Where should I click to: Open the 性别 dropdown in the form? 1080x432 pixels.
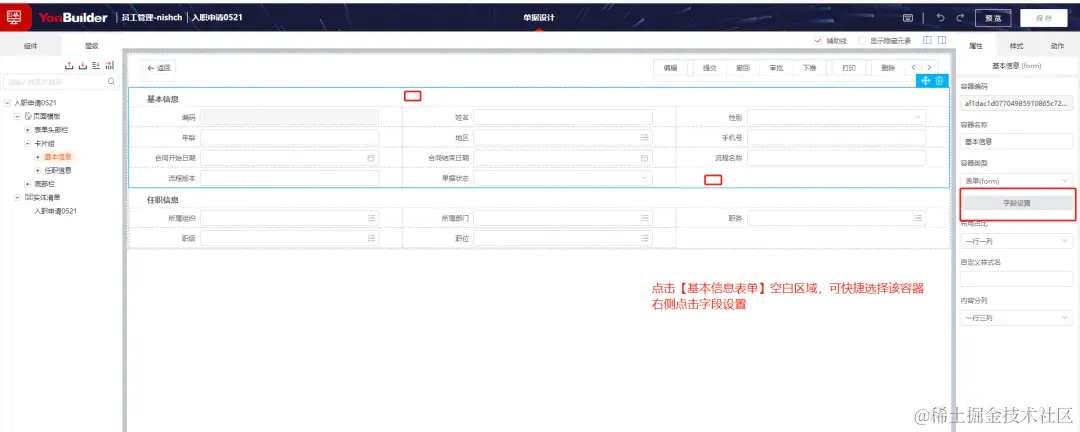[836, 117]
